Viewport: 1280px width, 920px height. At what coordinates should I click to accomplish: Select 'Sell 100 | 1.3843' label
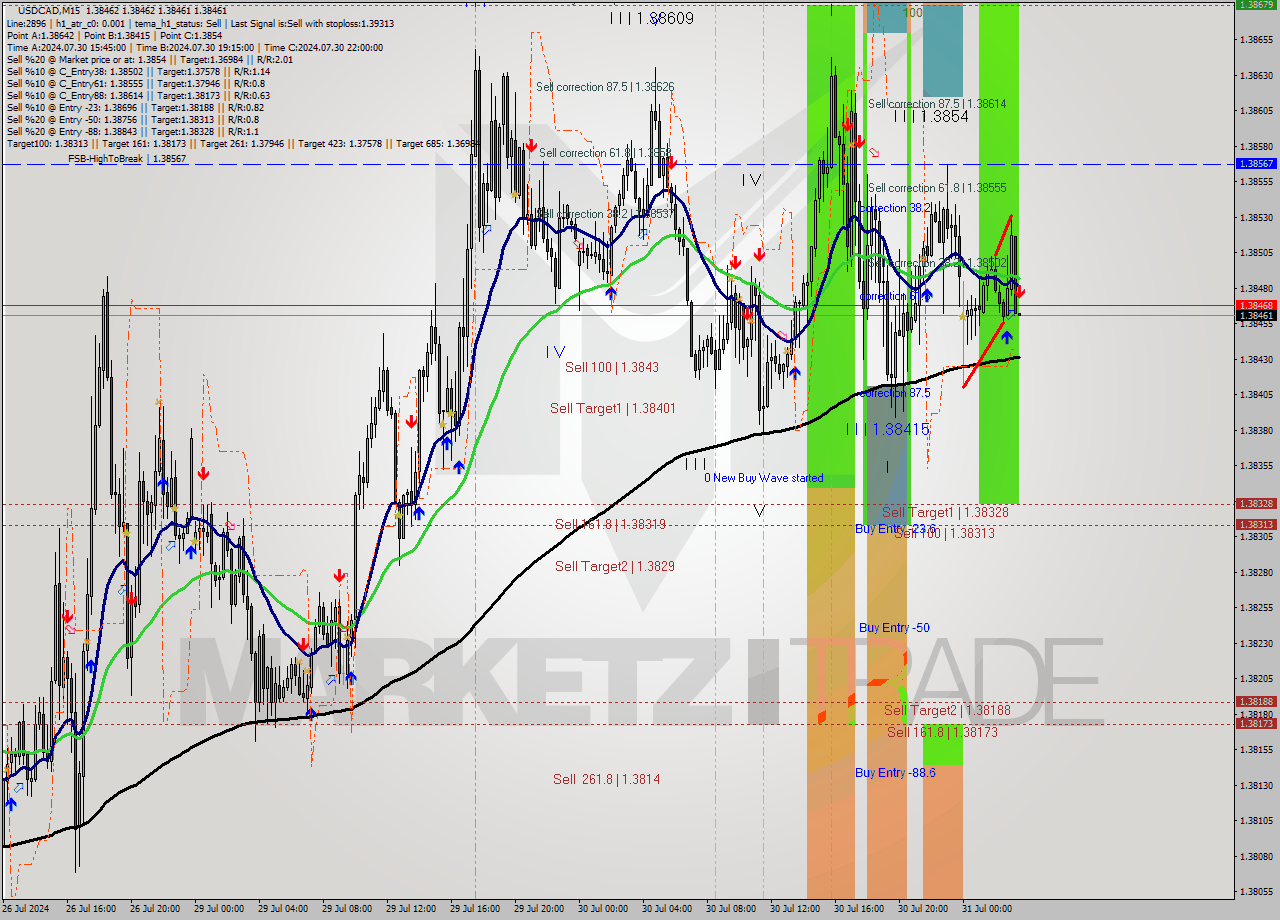click(x=612, y=368)
